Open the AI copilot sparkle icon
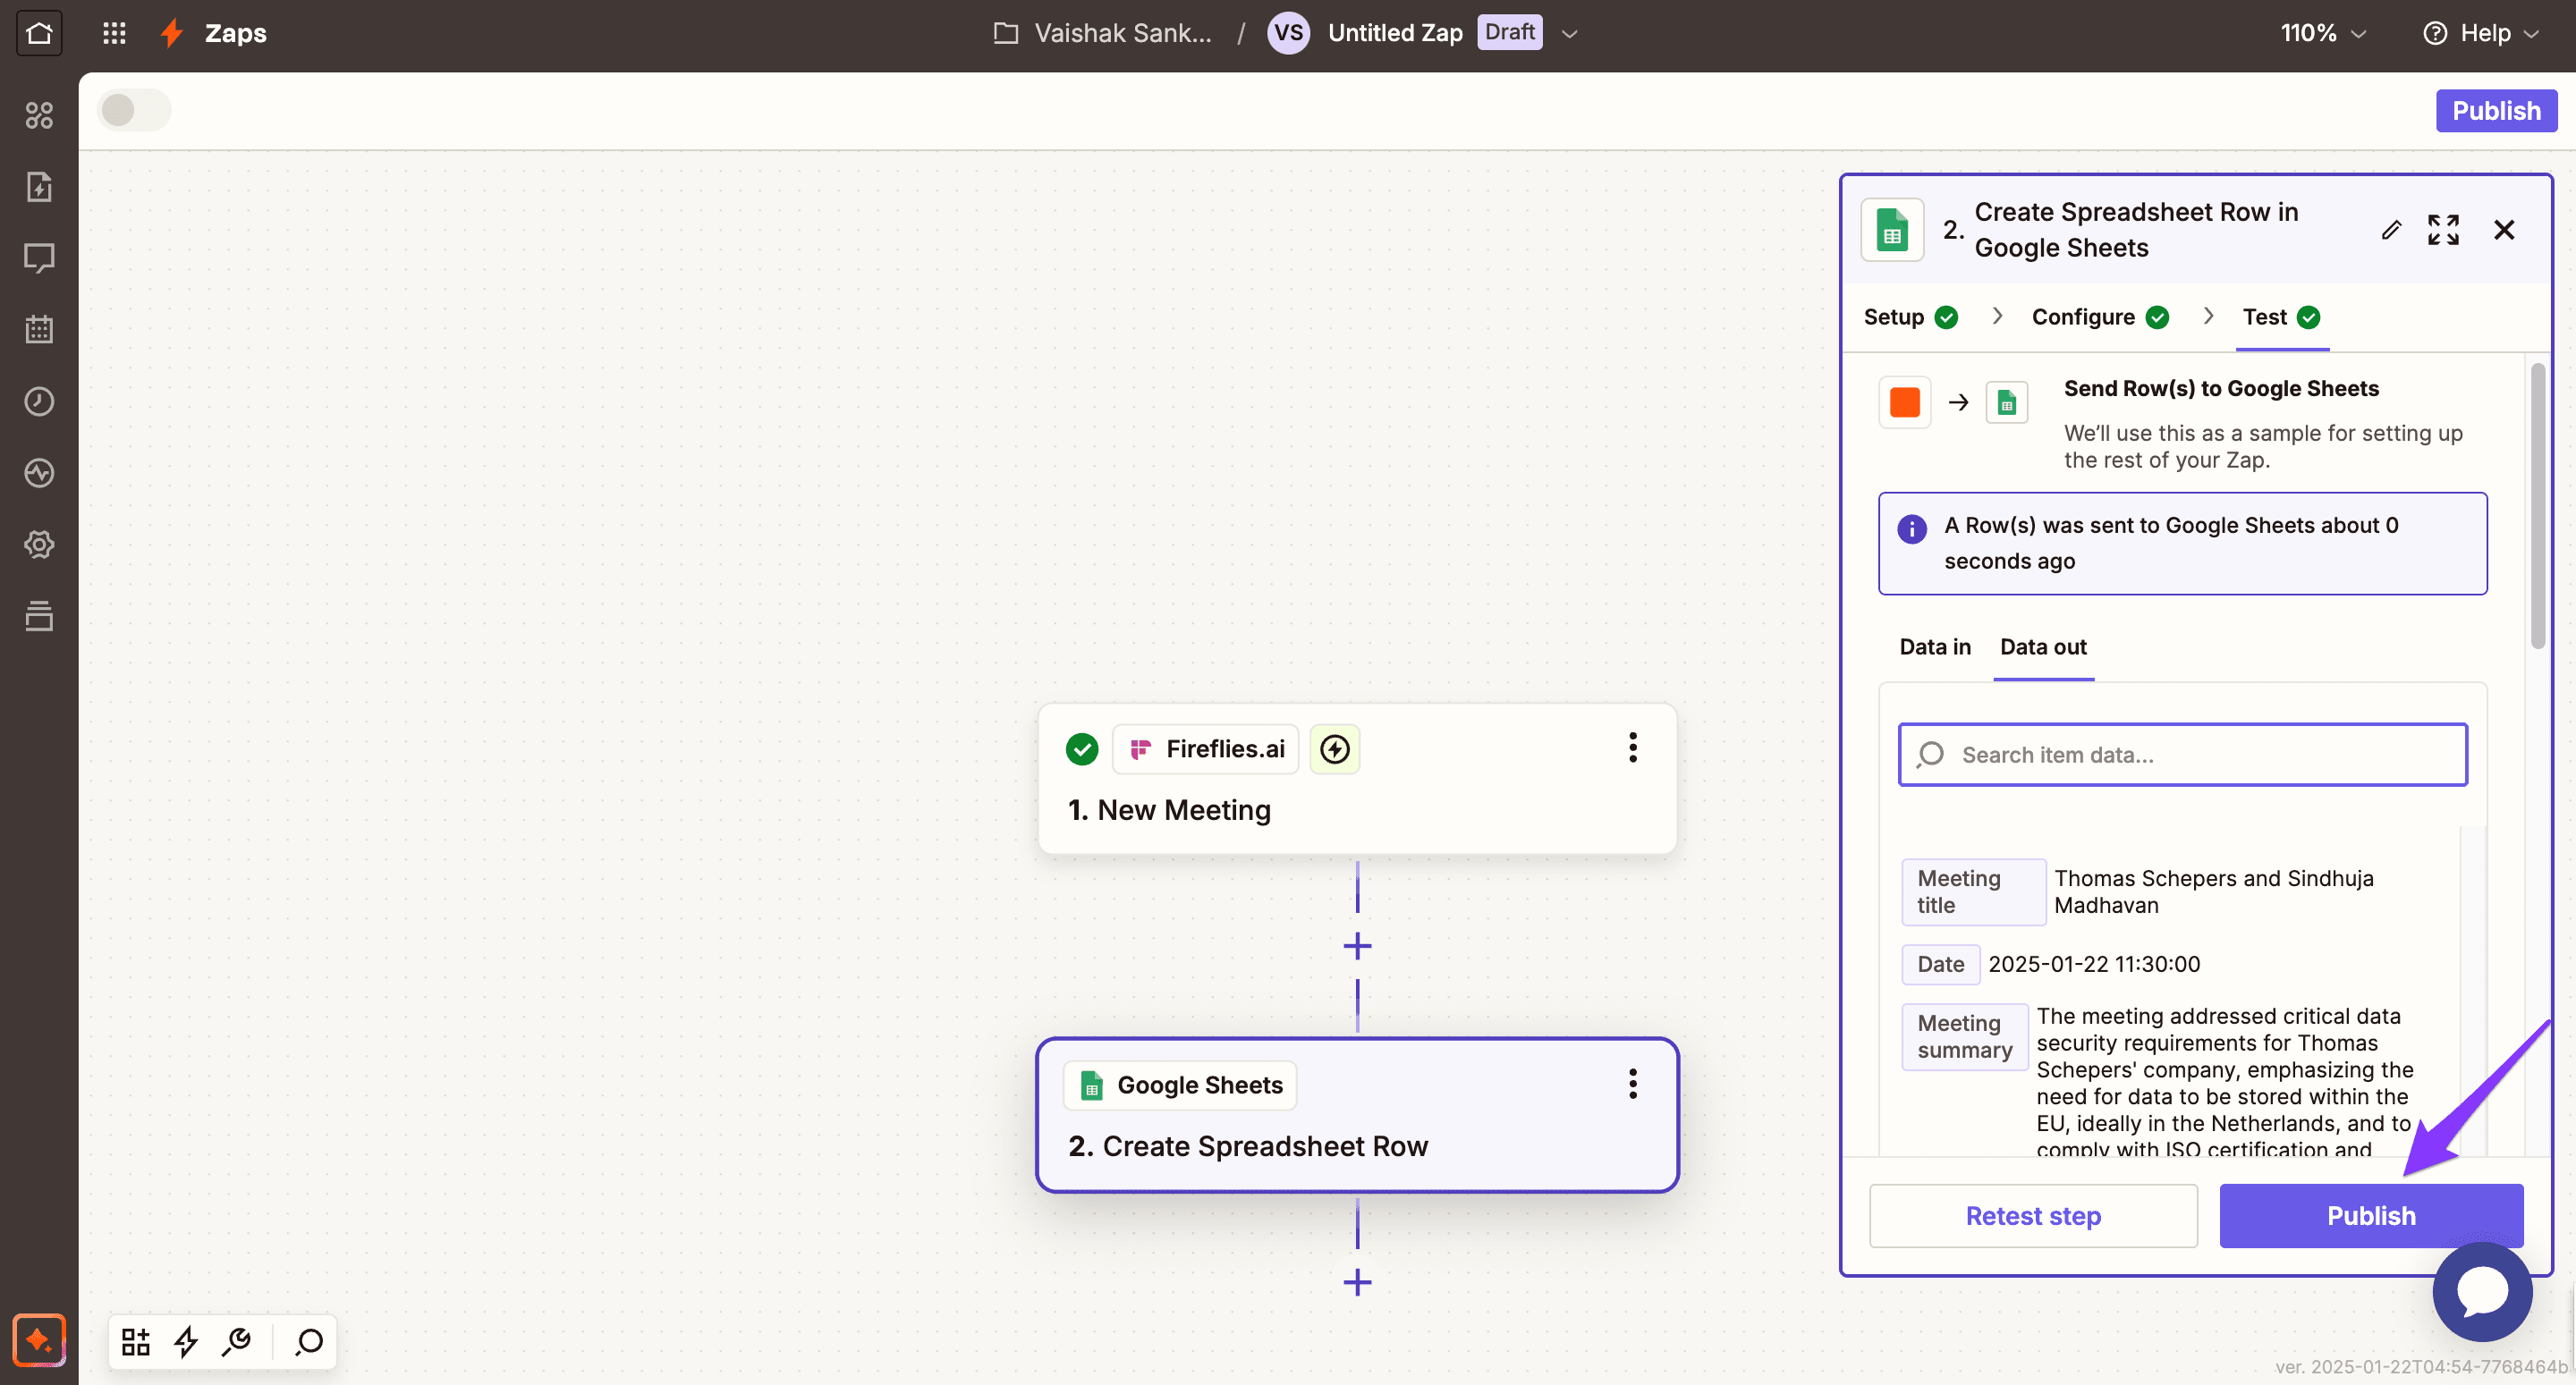The height and width of the screenshot is (1385, 2576). [39, 1340]
